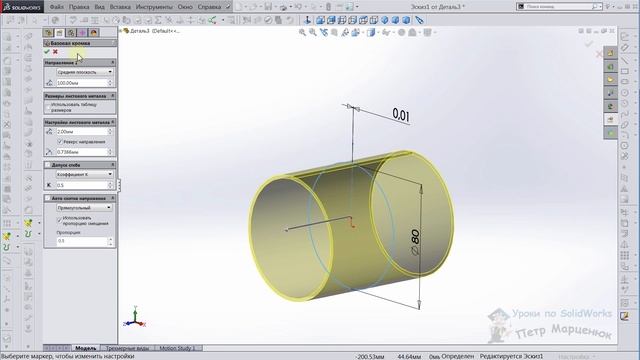Viewport: 640px width, 360px height.
Task: Select the Ø80 dimension in the viewport
Action: click(415, 243)
